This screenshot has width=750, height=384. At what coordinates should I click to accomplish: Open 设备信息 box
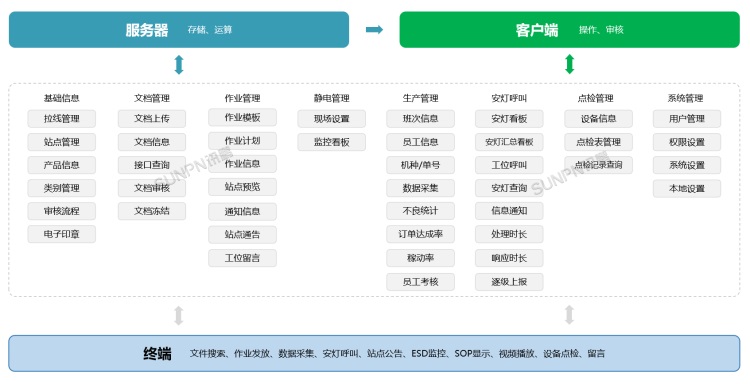598,119
